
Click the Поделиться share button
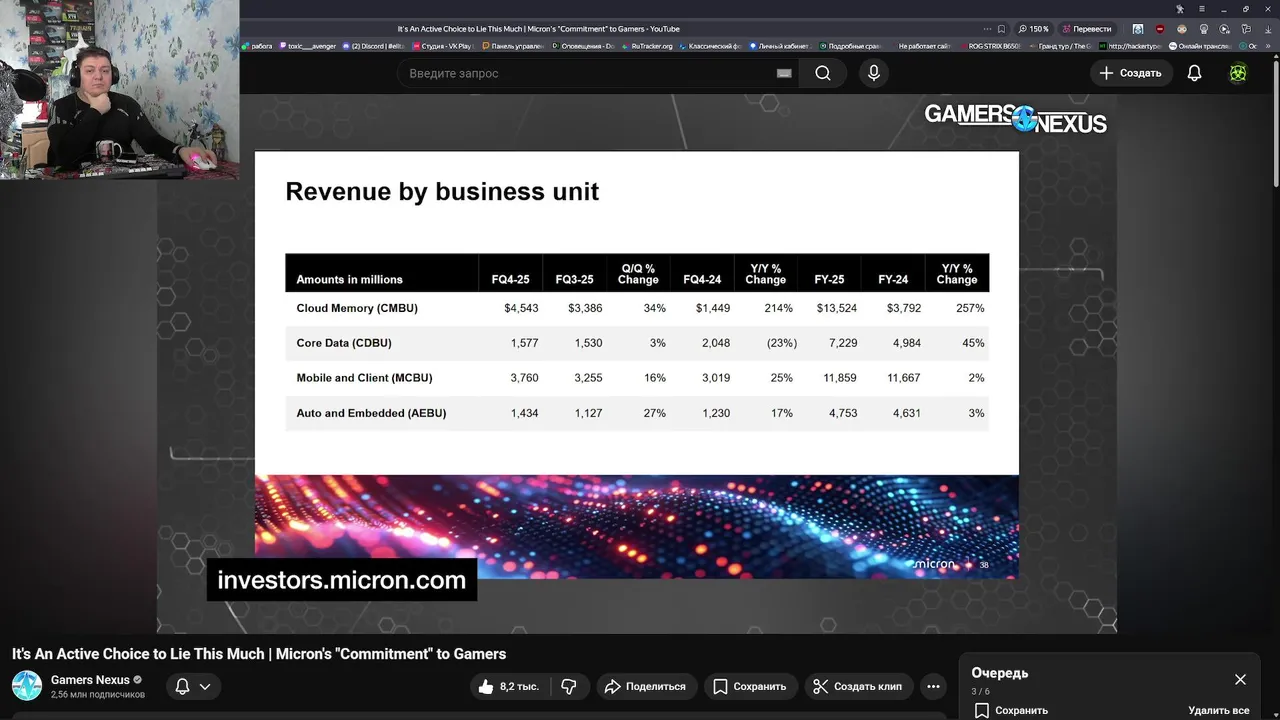click(x=646, y=686)
